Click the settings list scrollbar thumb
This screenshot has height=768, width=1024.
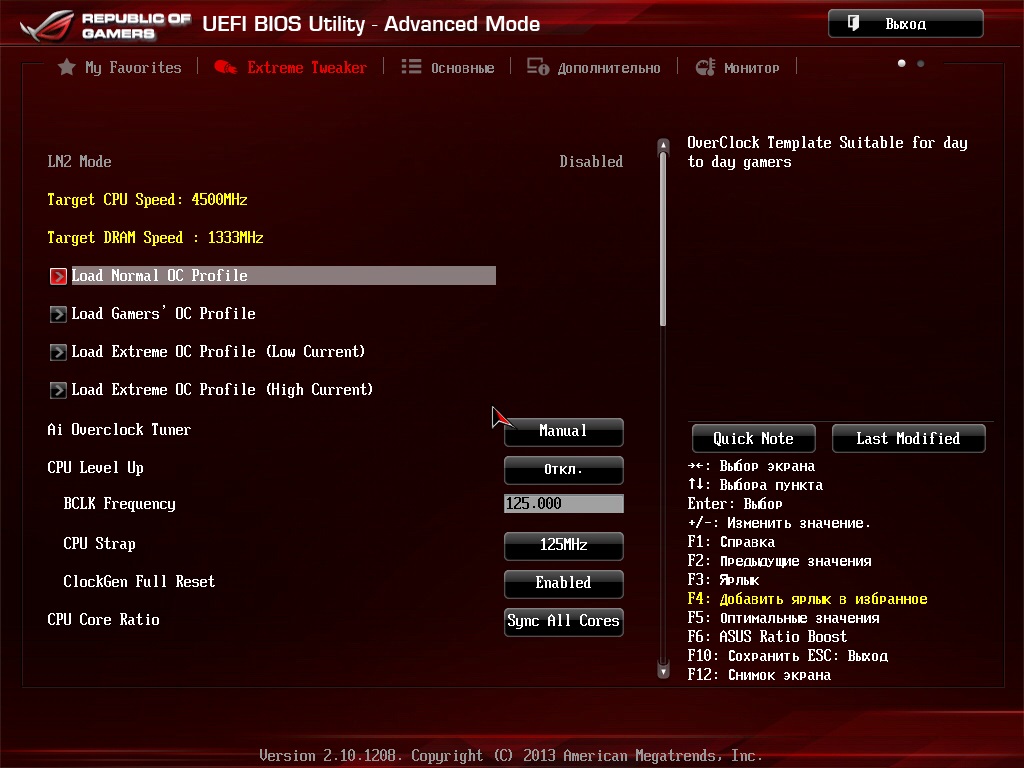[664, 238]
